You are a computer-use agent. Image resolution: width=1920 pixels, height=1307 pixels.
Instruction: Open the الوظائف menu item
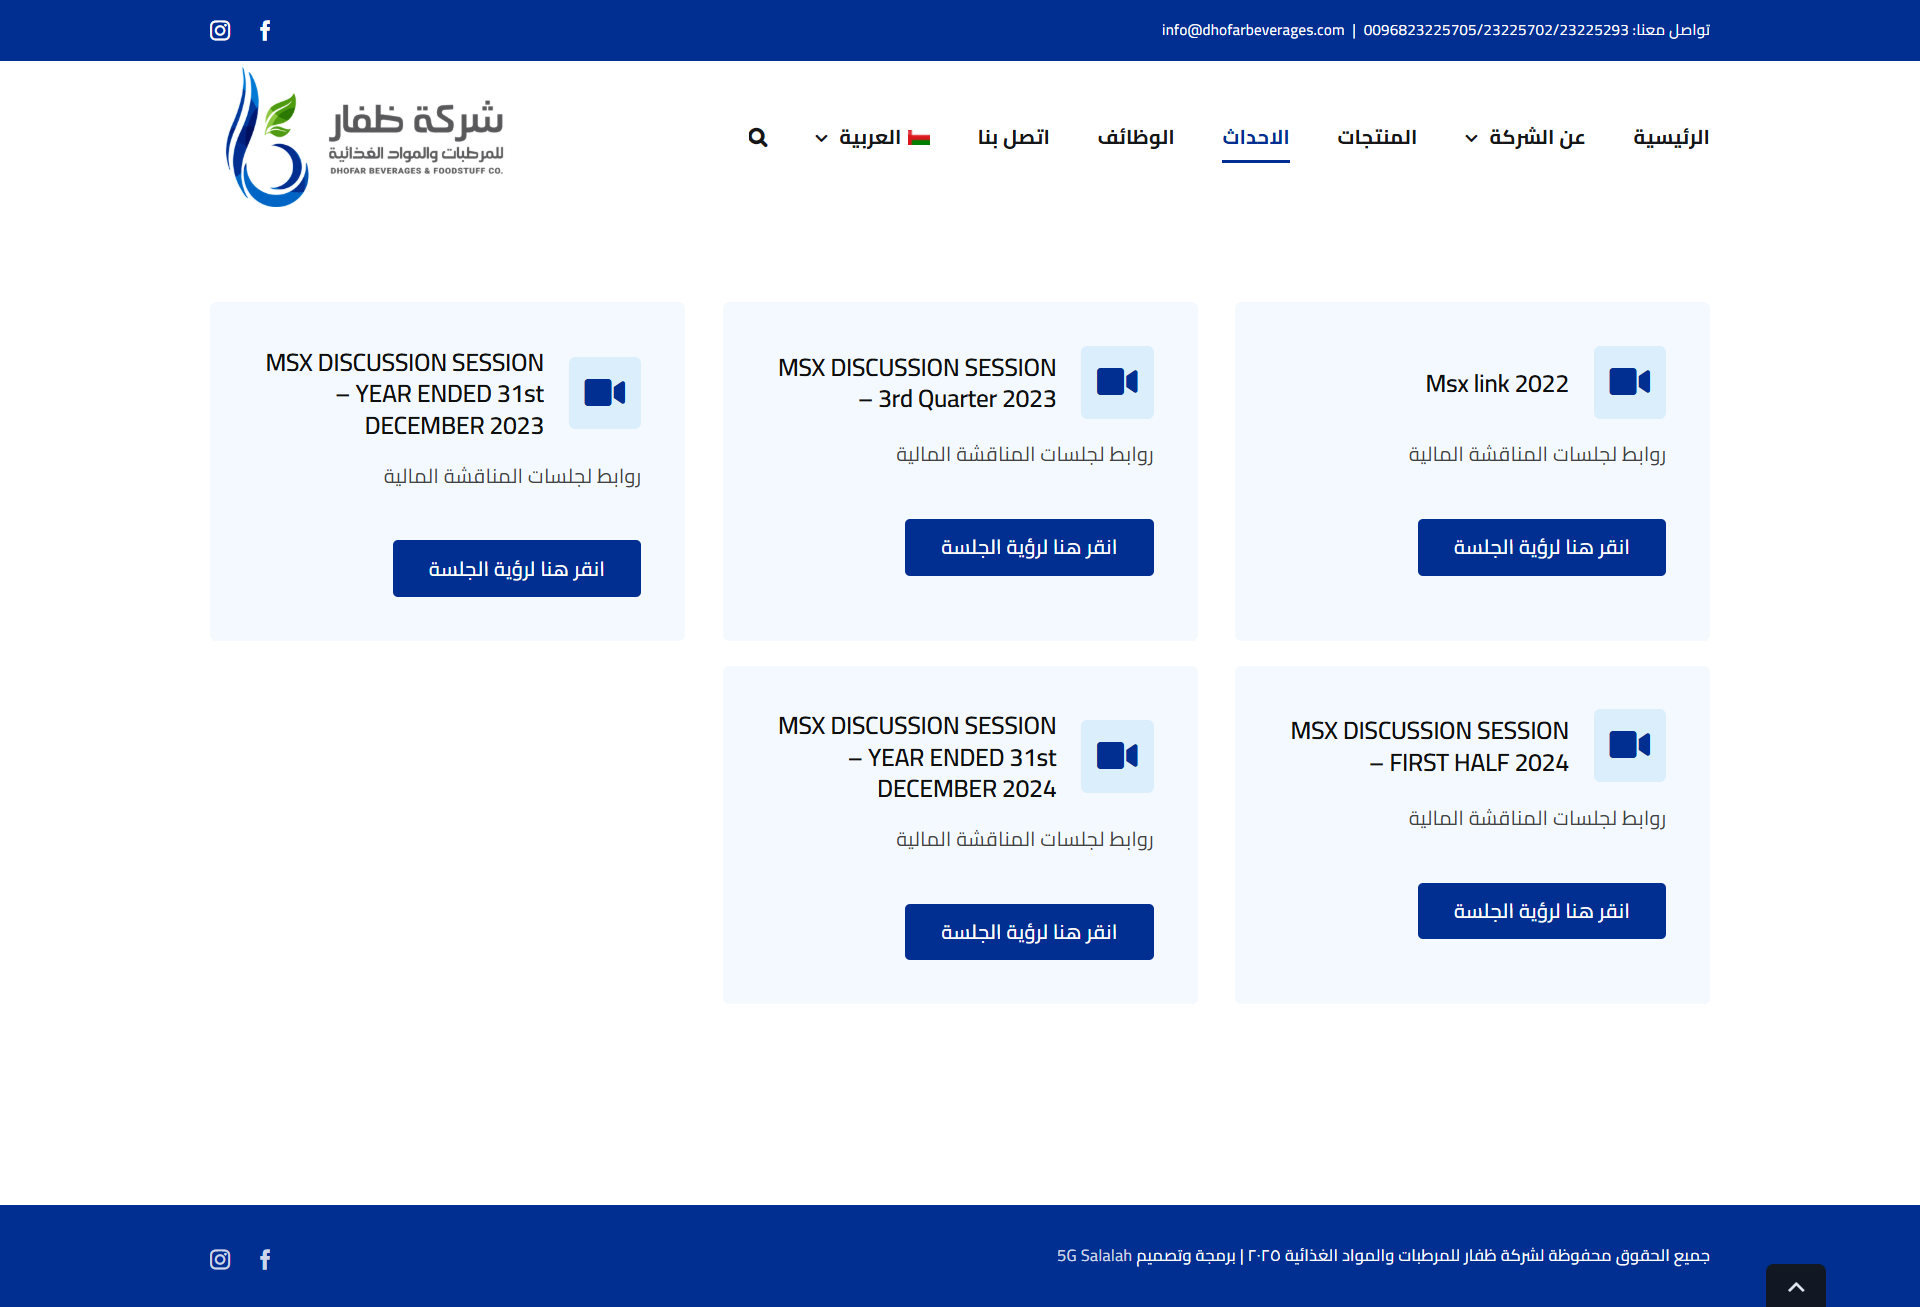pos(1135,138)
